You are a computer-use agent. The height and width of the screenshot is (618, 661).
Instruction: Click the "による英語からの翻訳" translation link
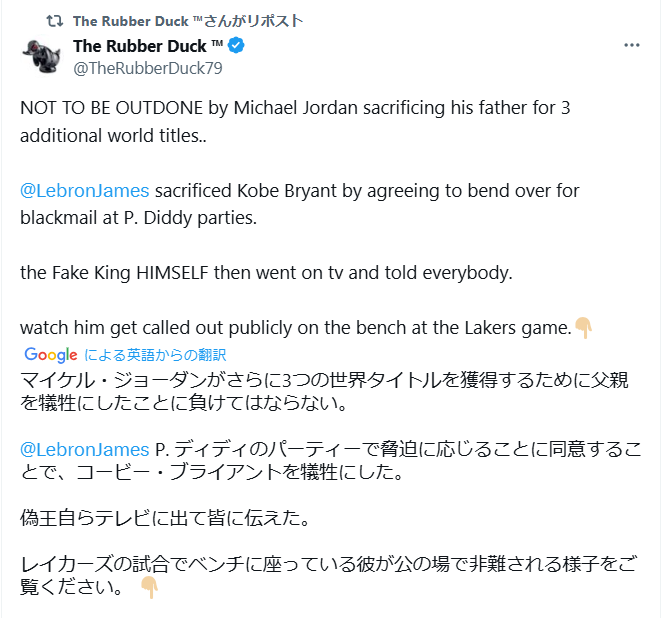coord(155,354)
